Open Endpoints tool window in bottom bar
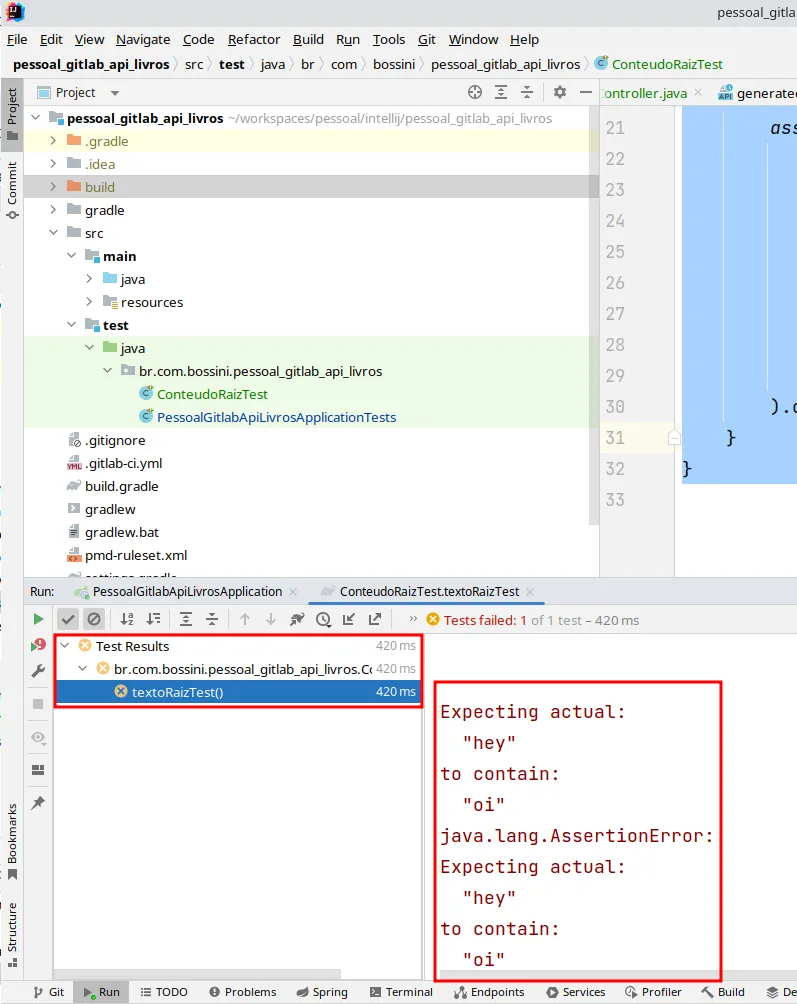This screenshot has width=797, height=1004. point(489,992)
